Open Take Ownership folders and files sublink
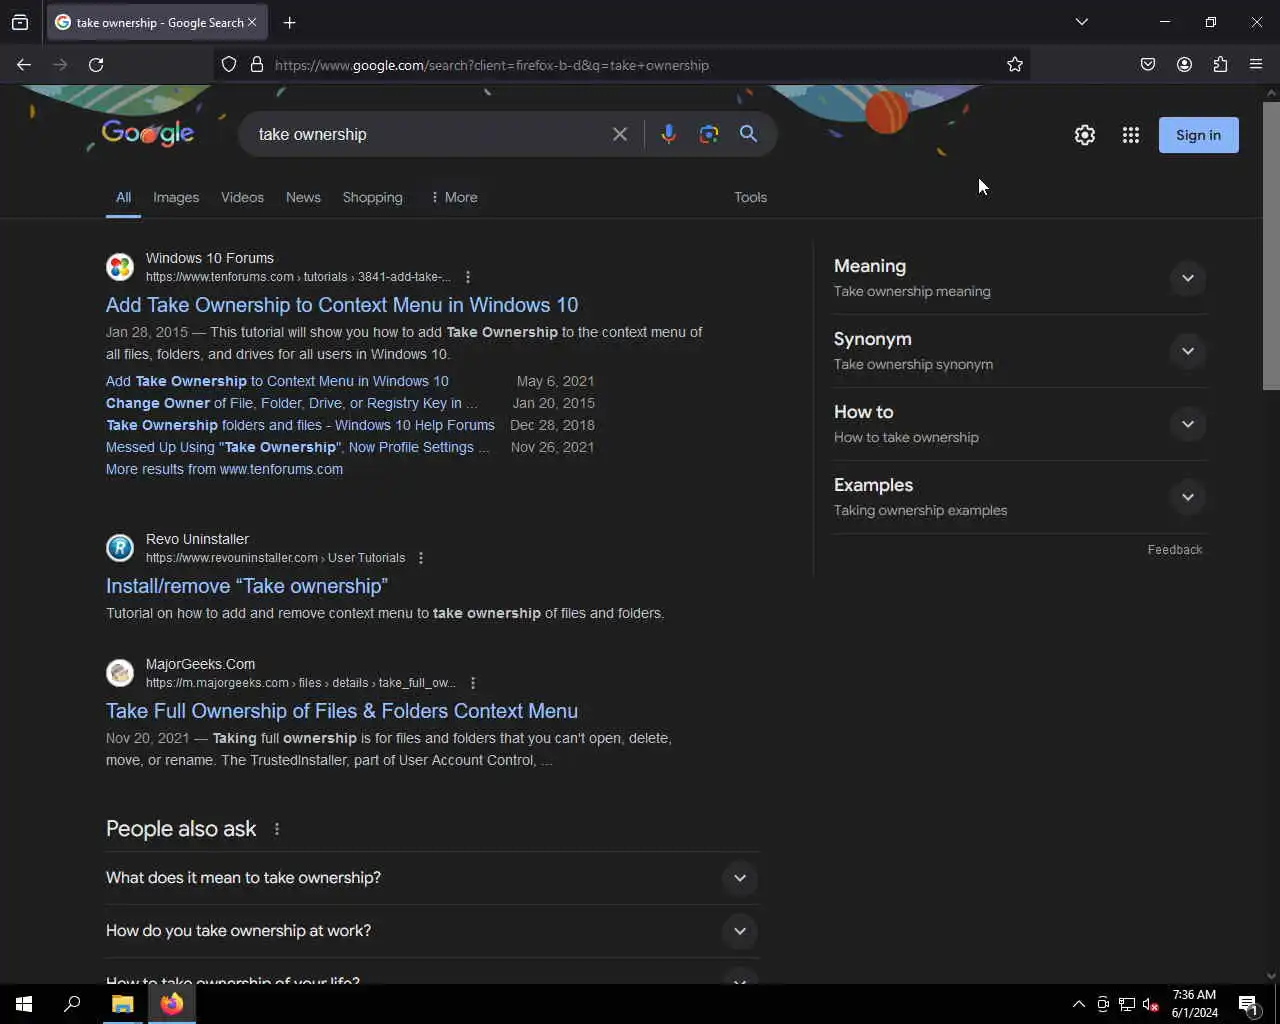Viewport: 1280px width, 1024px height. click(300, 425)
